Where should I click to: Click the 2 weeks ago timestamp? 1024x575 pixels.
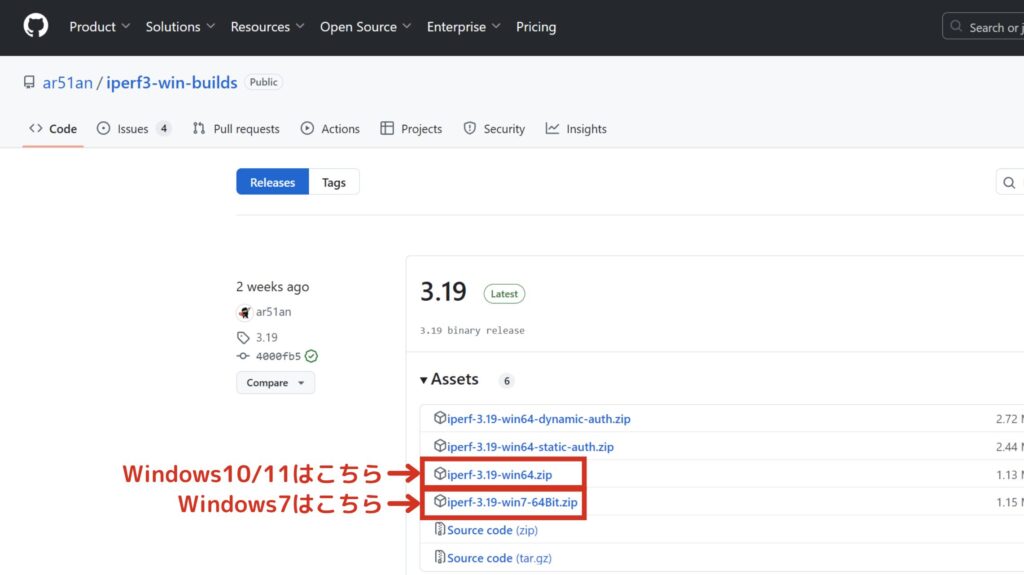tap(272, 286)
